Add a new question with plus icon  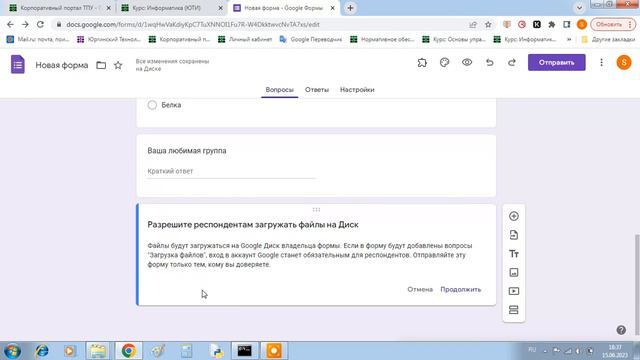(x=513, y=216)
